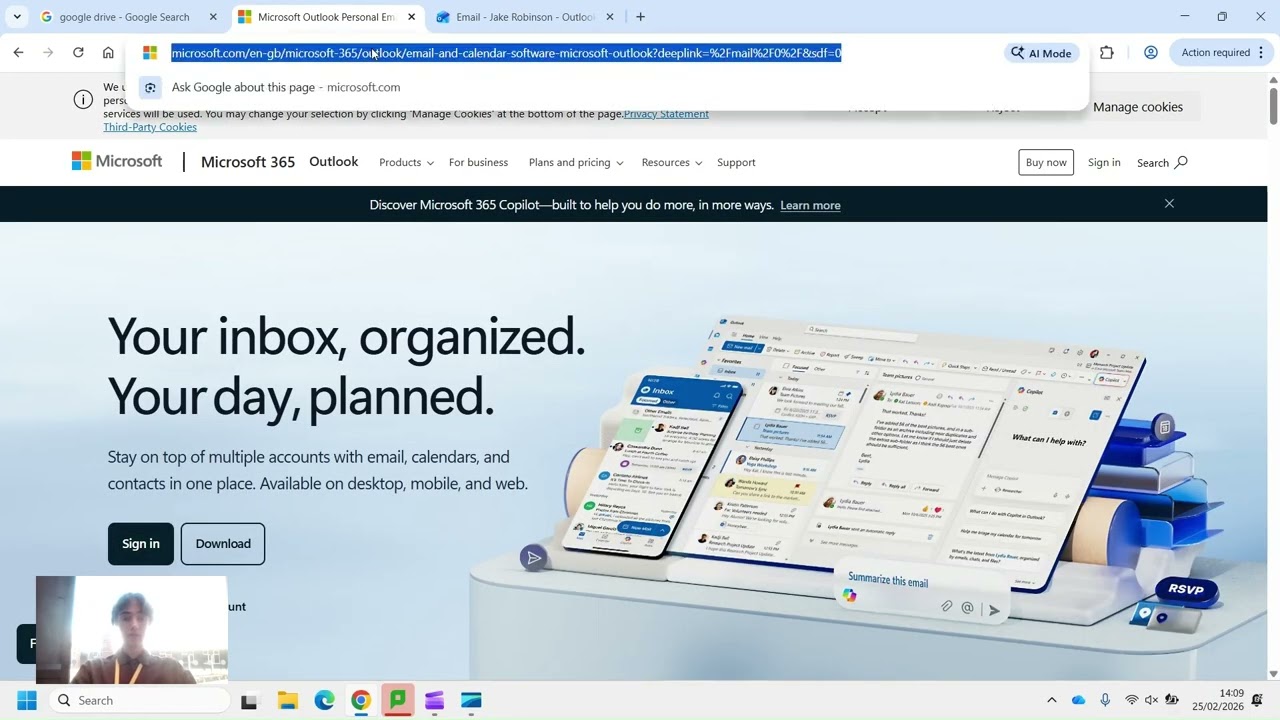Click the Manage cookies button
Screen dimensions: 1280x720
(x=1138, y=107)
